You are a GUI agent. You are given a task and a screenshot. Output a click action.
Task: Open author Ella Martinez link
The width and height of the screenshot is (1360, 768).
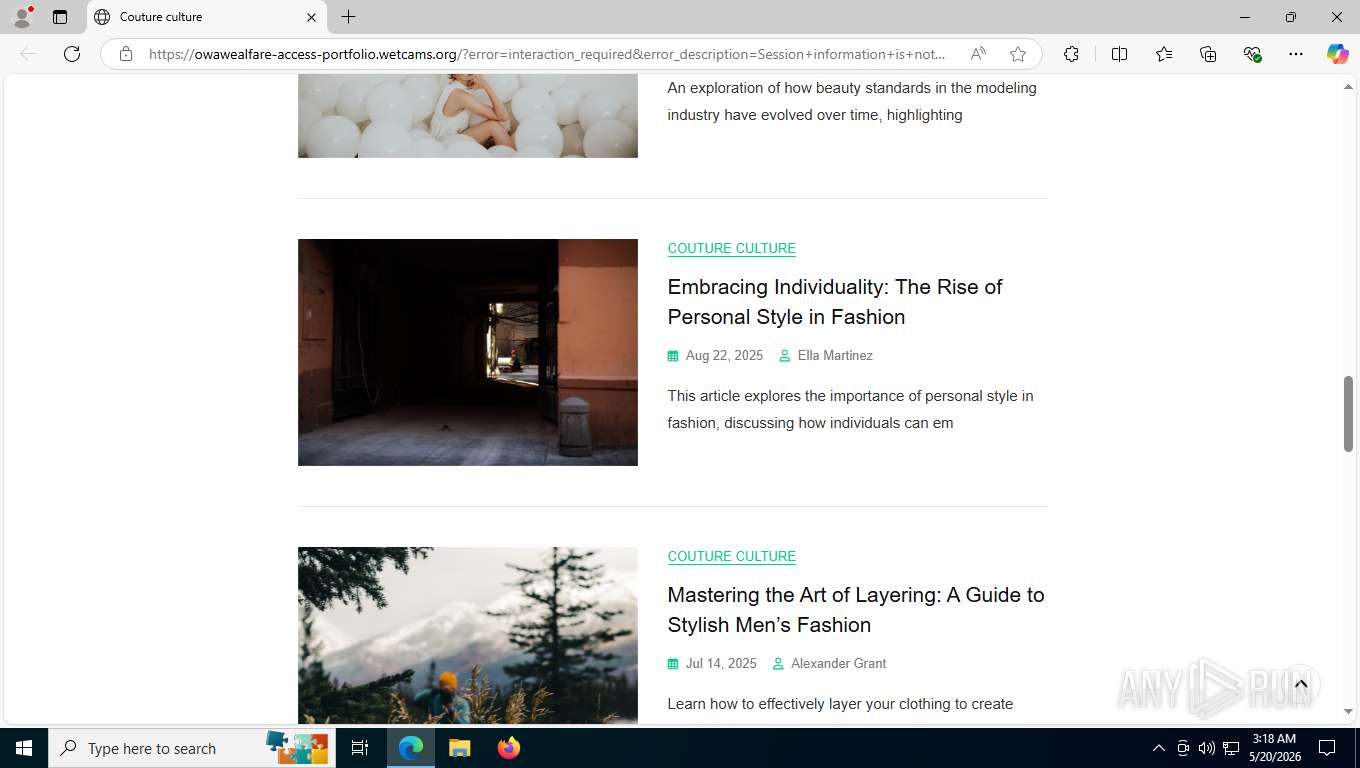835,355
